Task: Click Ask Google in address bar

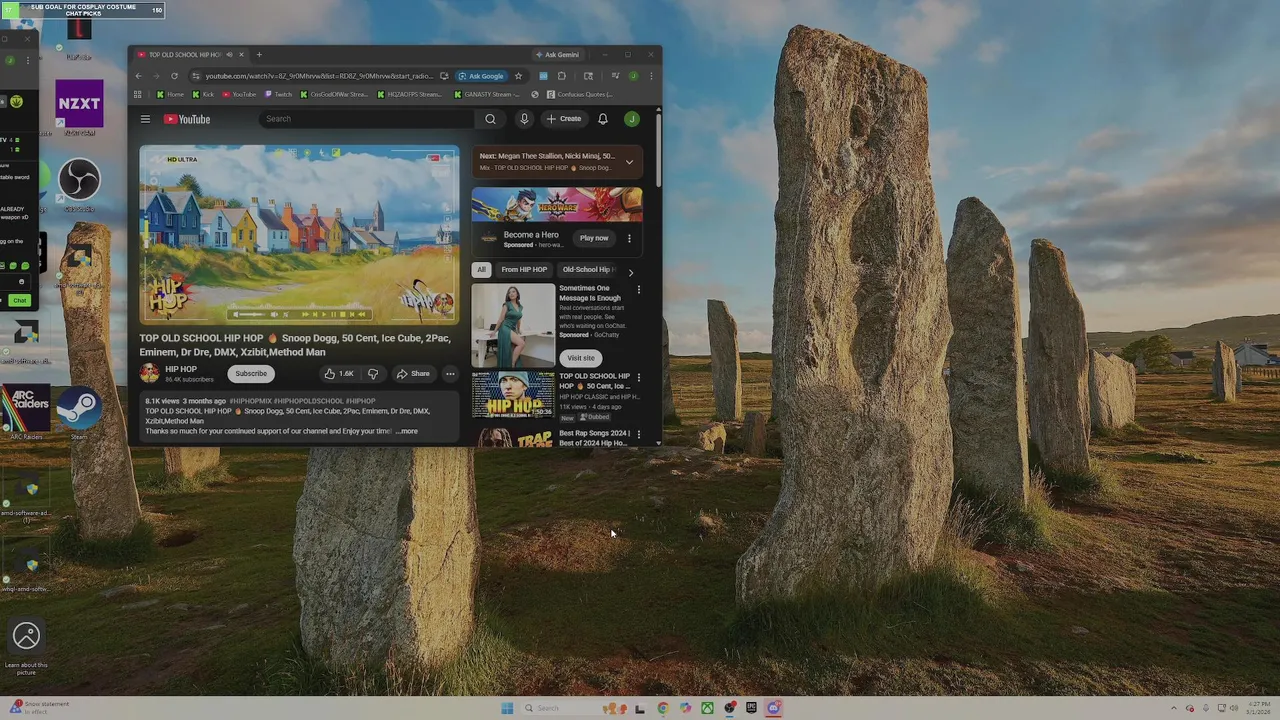Action: pyautogui.click(x=481, y=76)
